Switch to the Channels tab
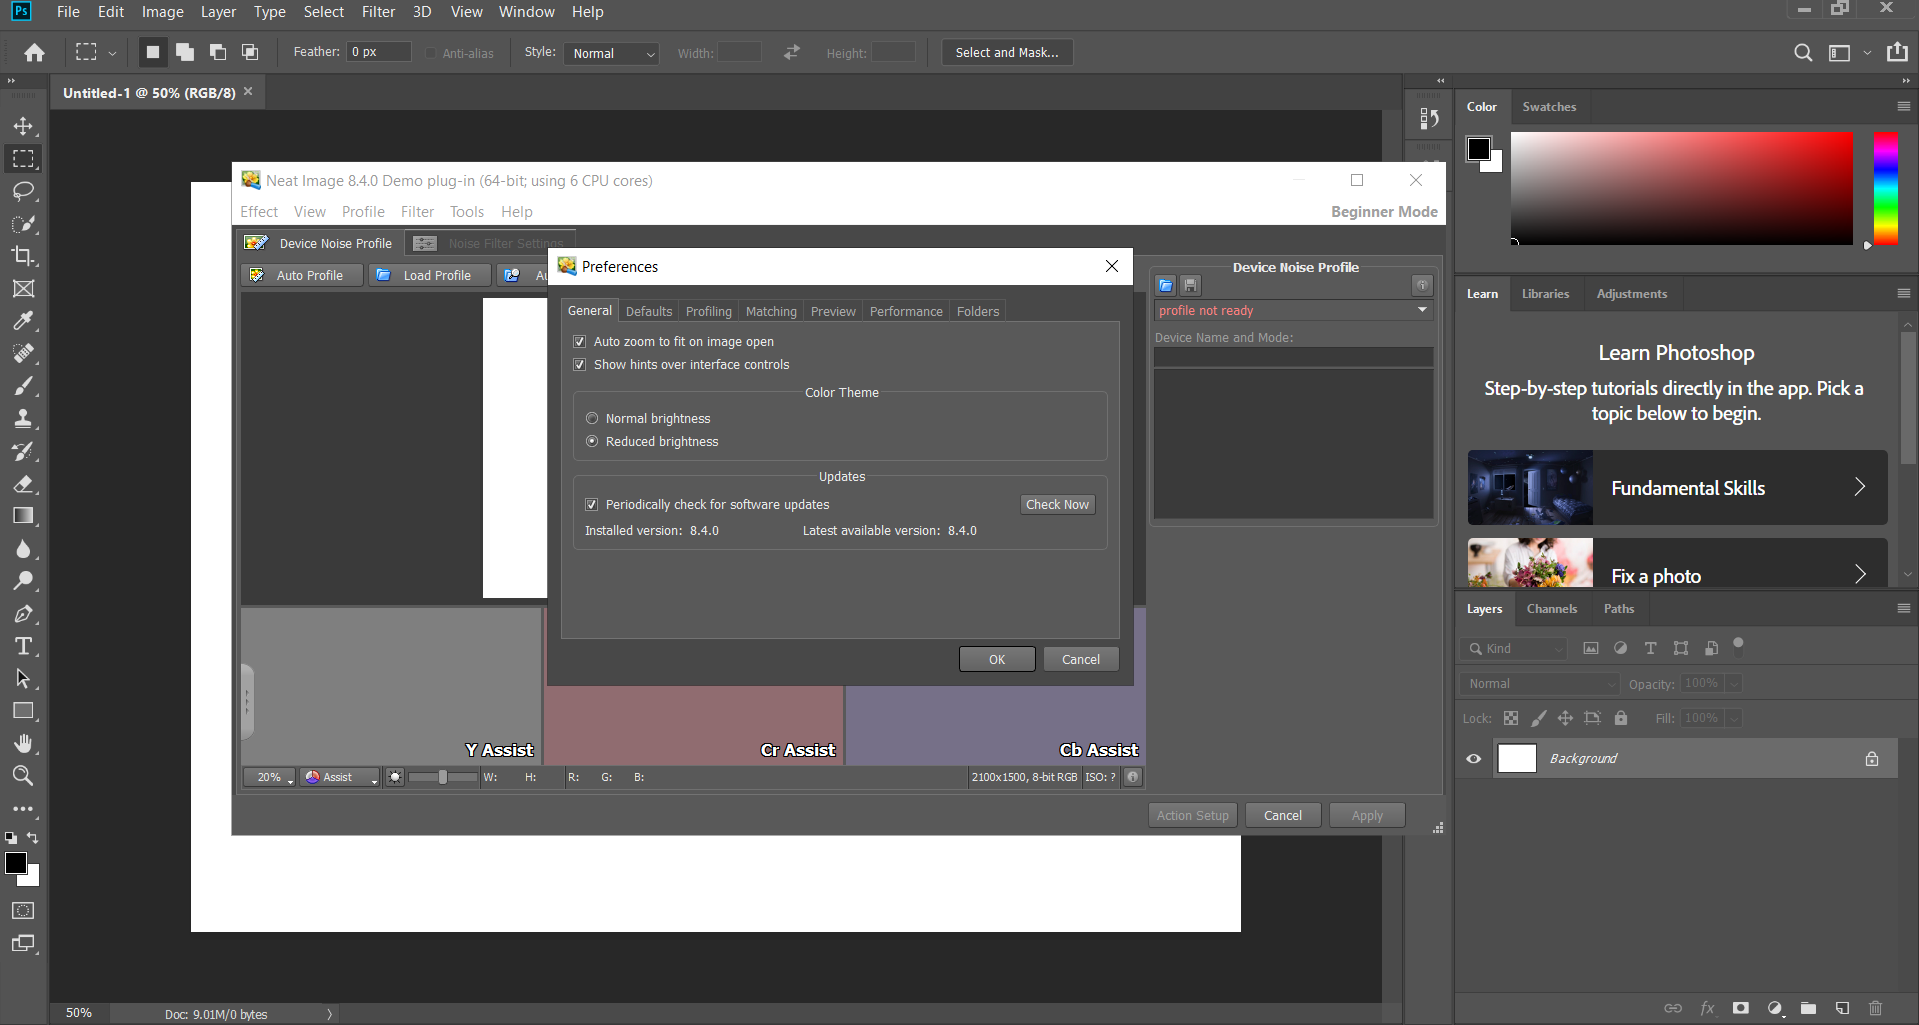The width and height of the screenshot is (1919, 1025). point(1552,609)
